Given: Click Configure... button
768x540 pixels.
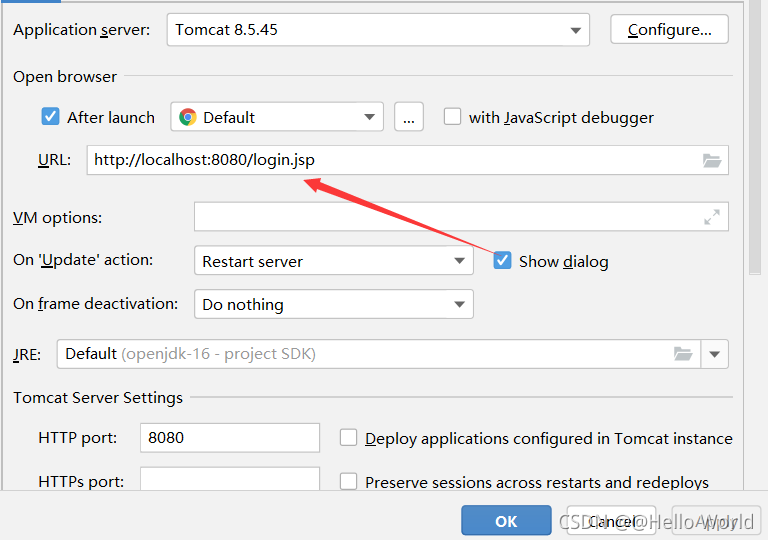Looking at the screenshot, I should [x=669, y=30].
